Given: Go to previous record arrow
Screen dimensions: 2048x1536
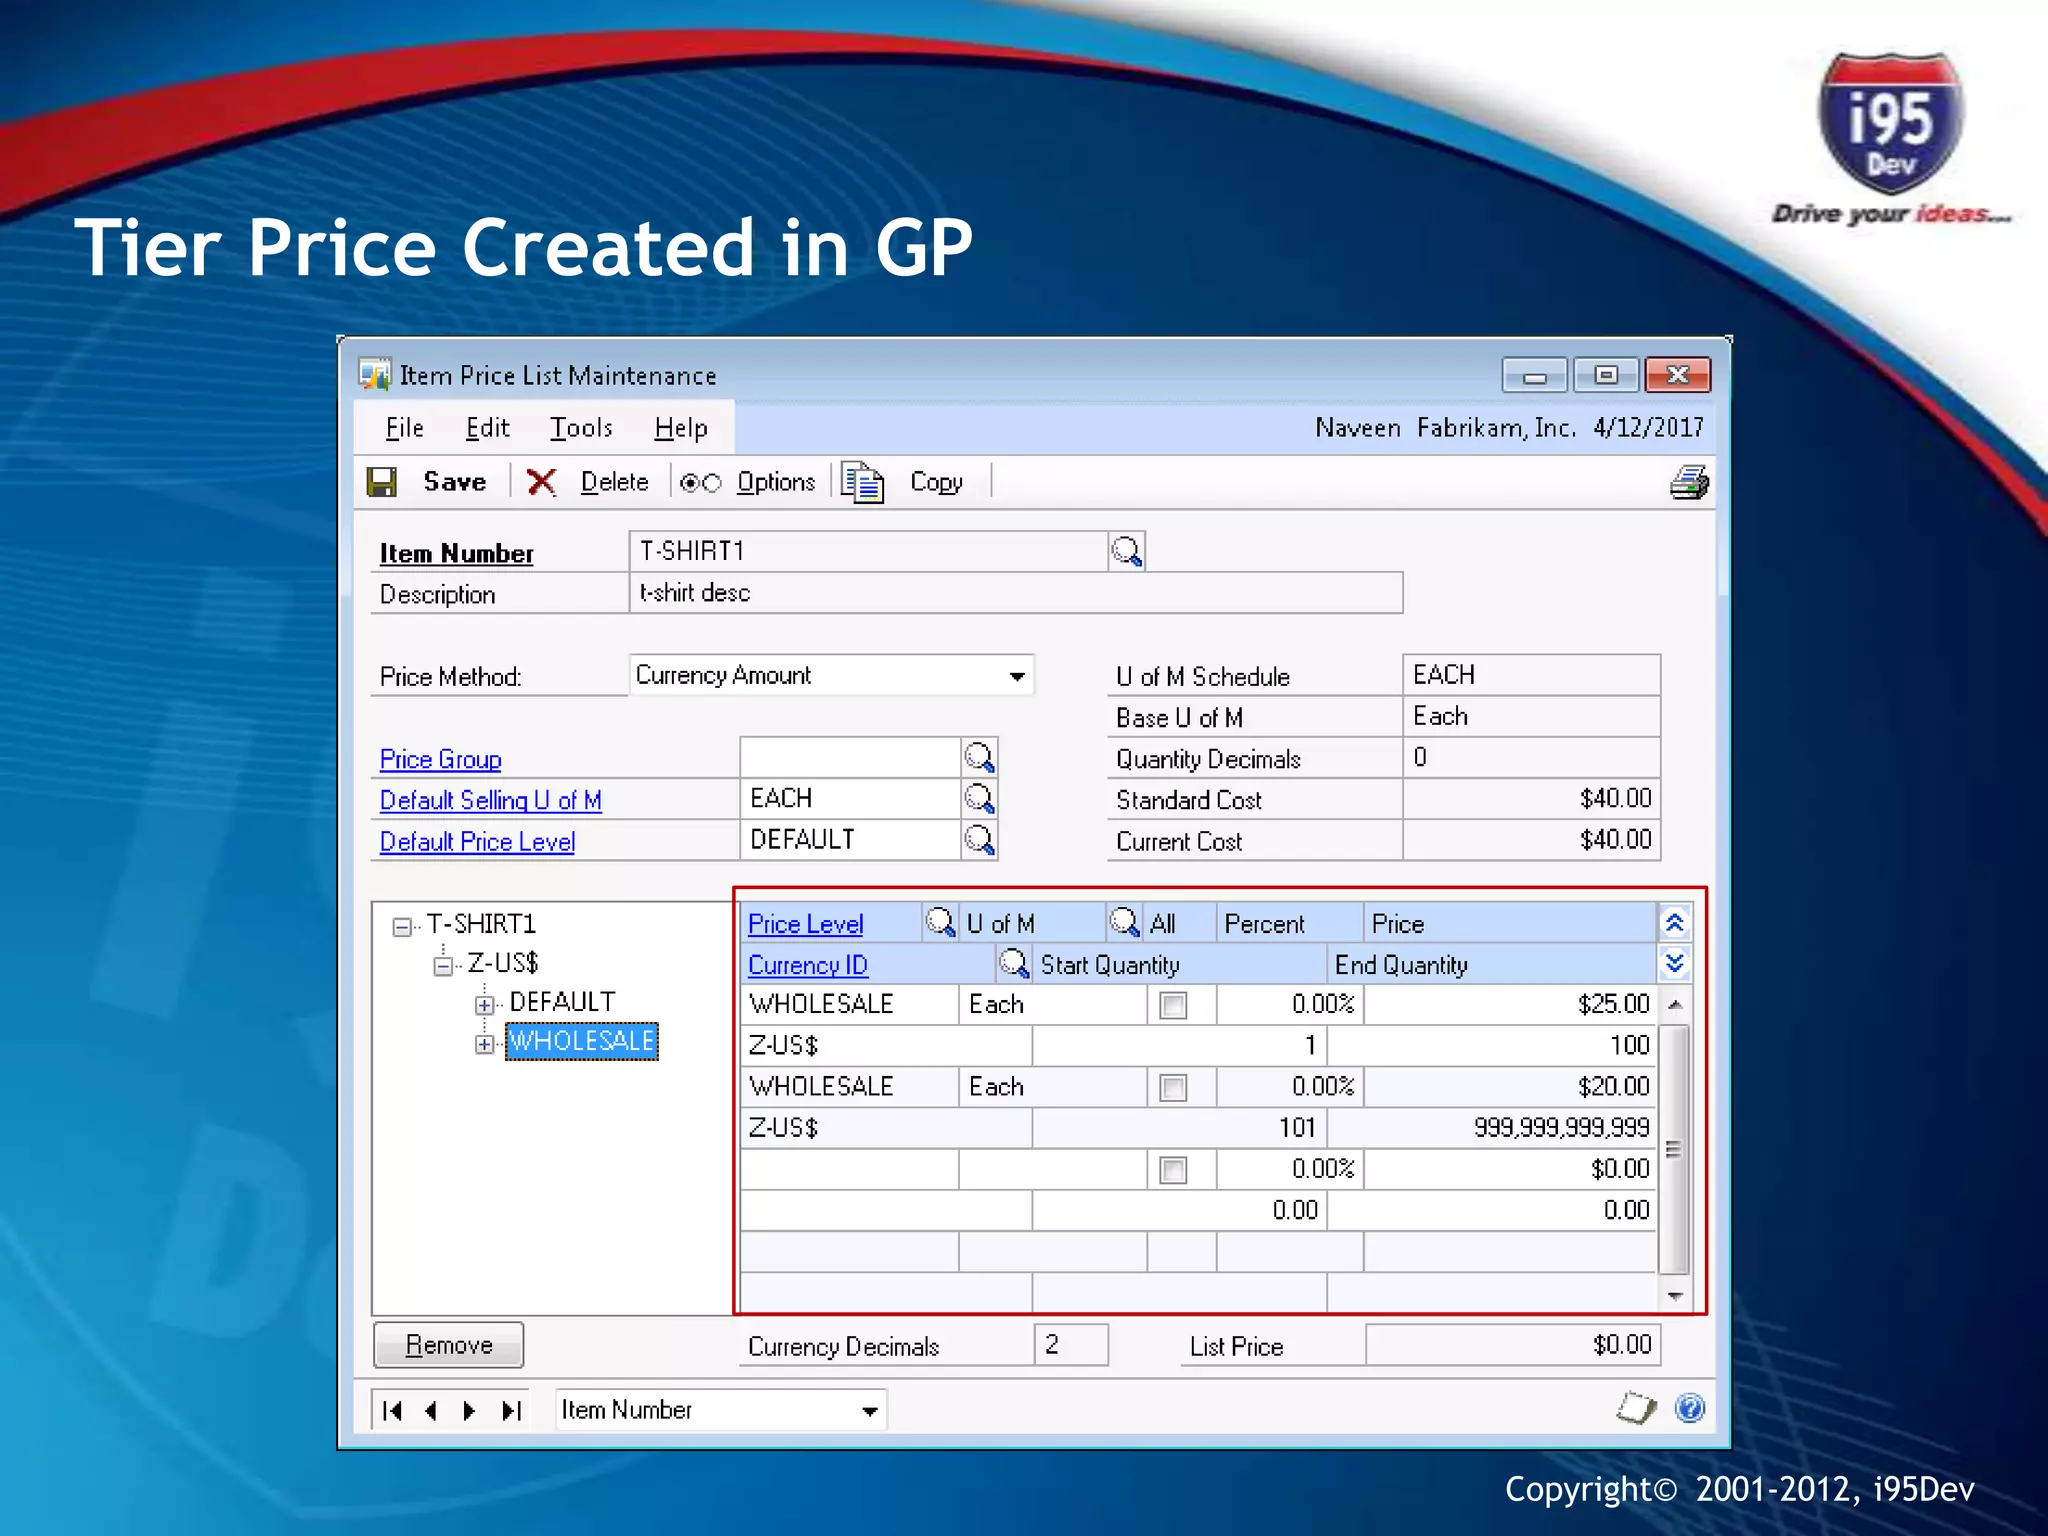Looking at the screenshot, I should [431, 1410].
